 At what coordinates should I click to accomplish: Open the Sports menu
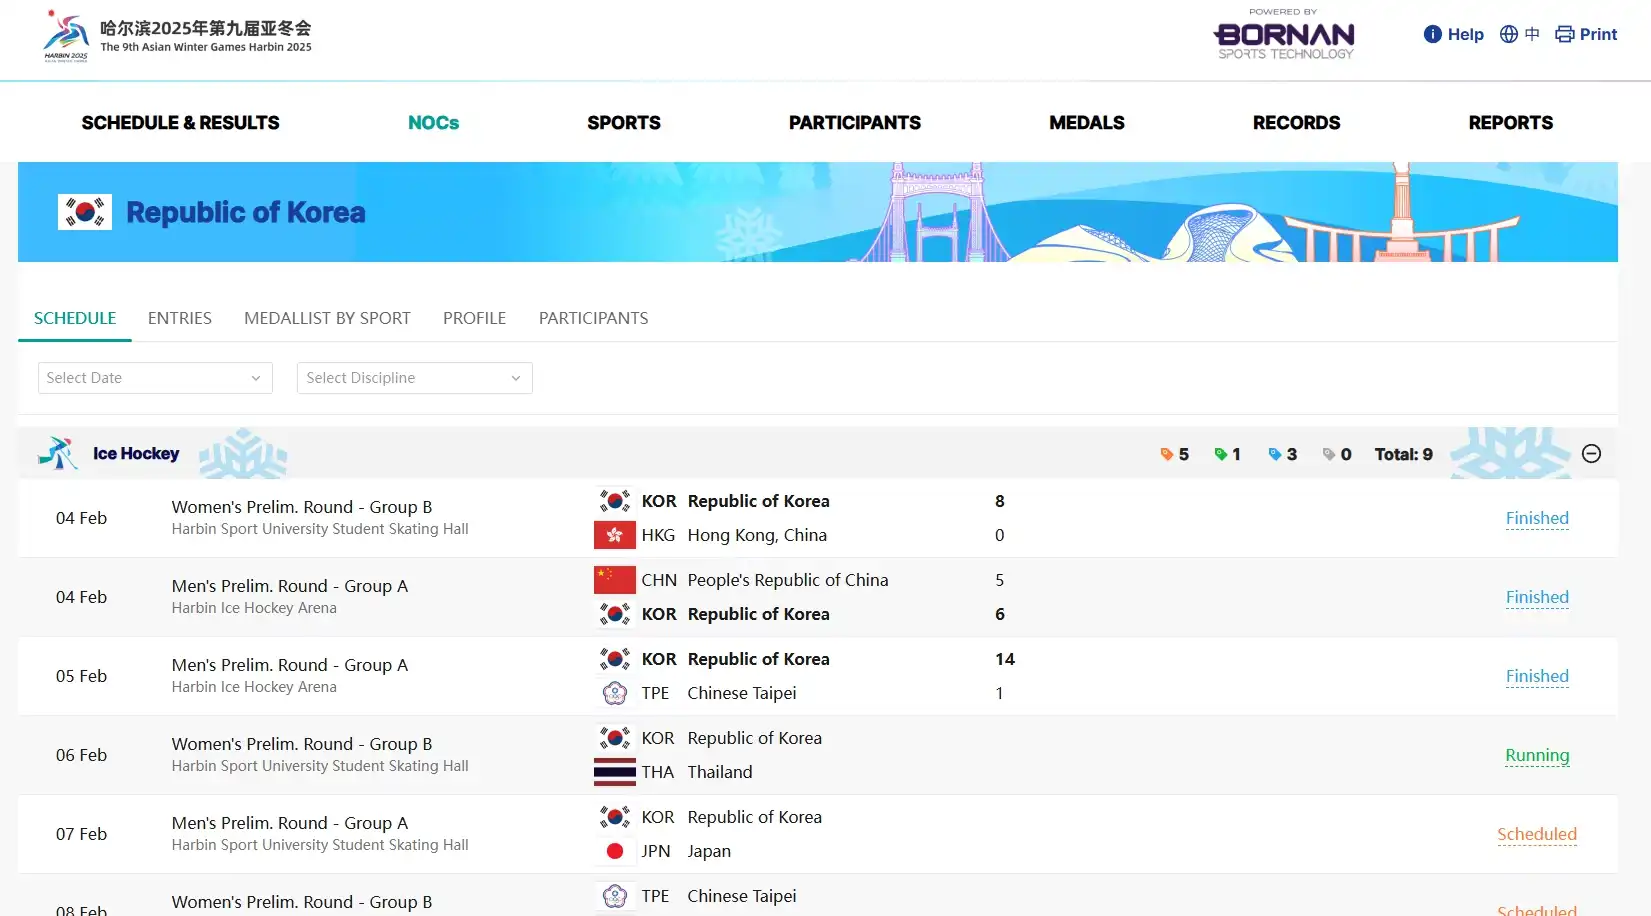click(x=623, y=123)
